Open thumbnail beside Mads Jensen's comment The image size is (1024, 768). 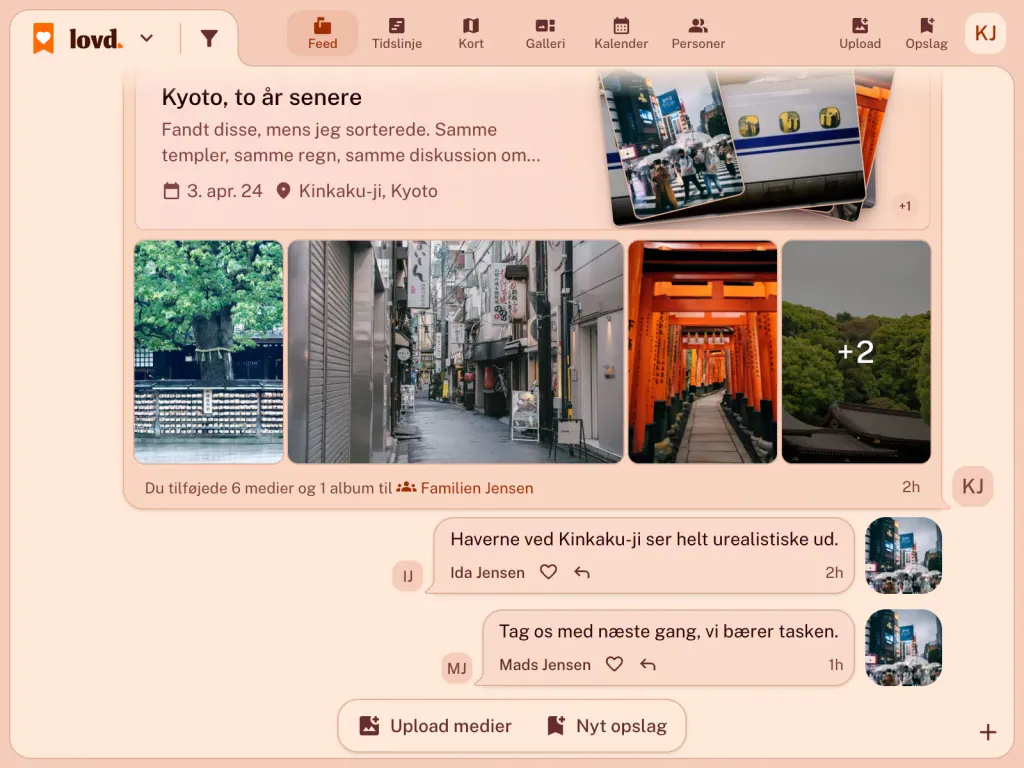tap(903, 648)
